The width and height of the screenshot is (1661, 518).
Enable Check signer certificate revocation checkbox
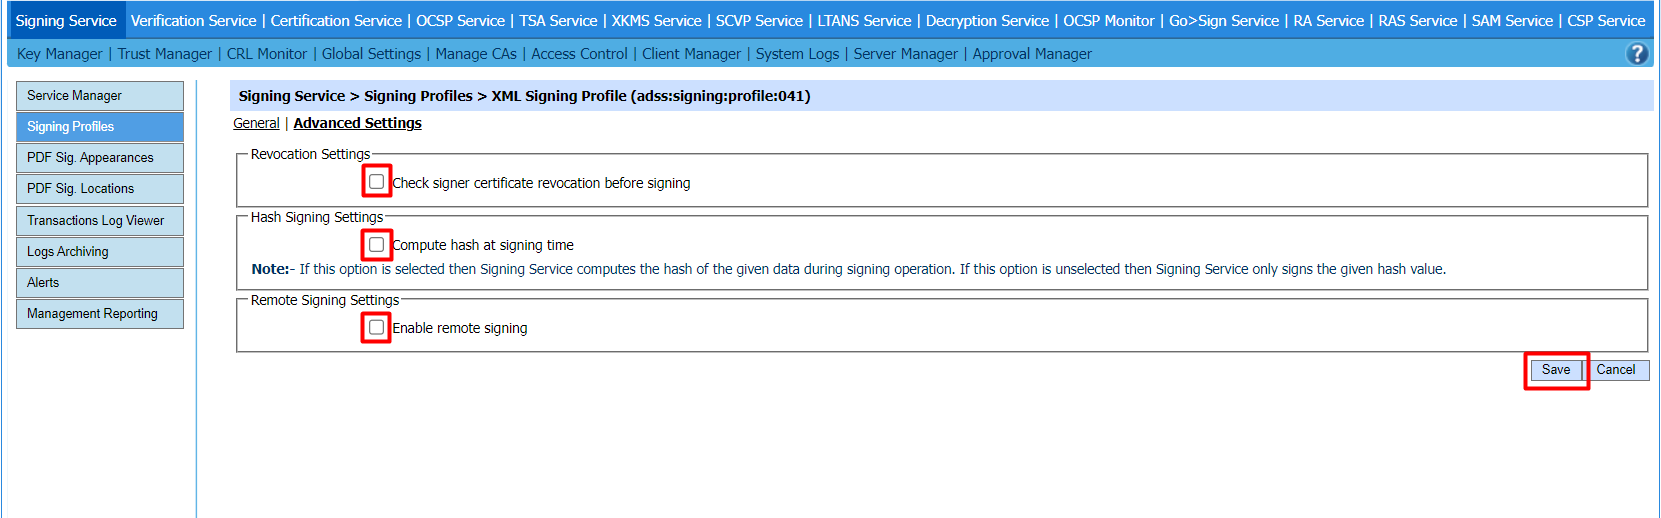(376, 182)
